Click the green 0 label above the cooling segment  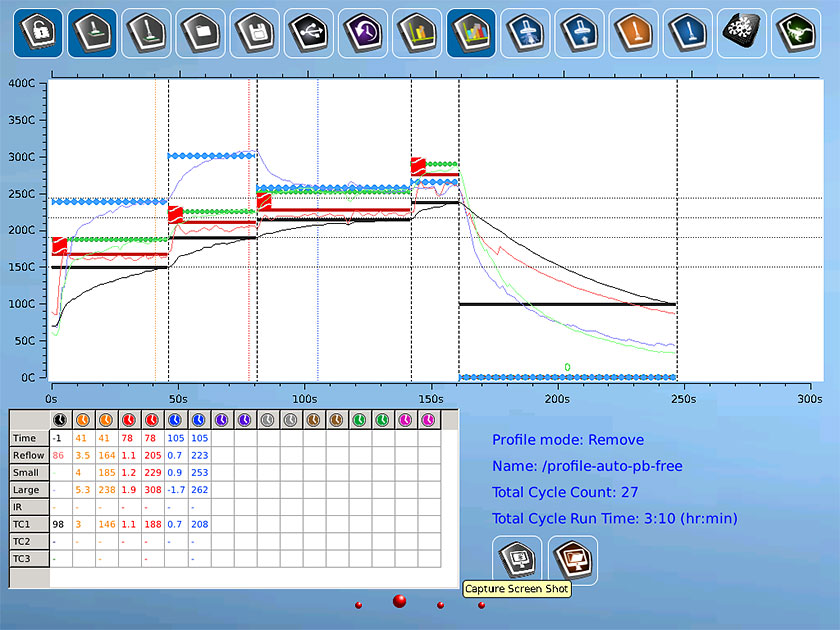pyautogui.click(x=567, y=368)
